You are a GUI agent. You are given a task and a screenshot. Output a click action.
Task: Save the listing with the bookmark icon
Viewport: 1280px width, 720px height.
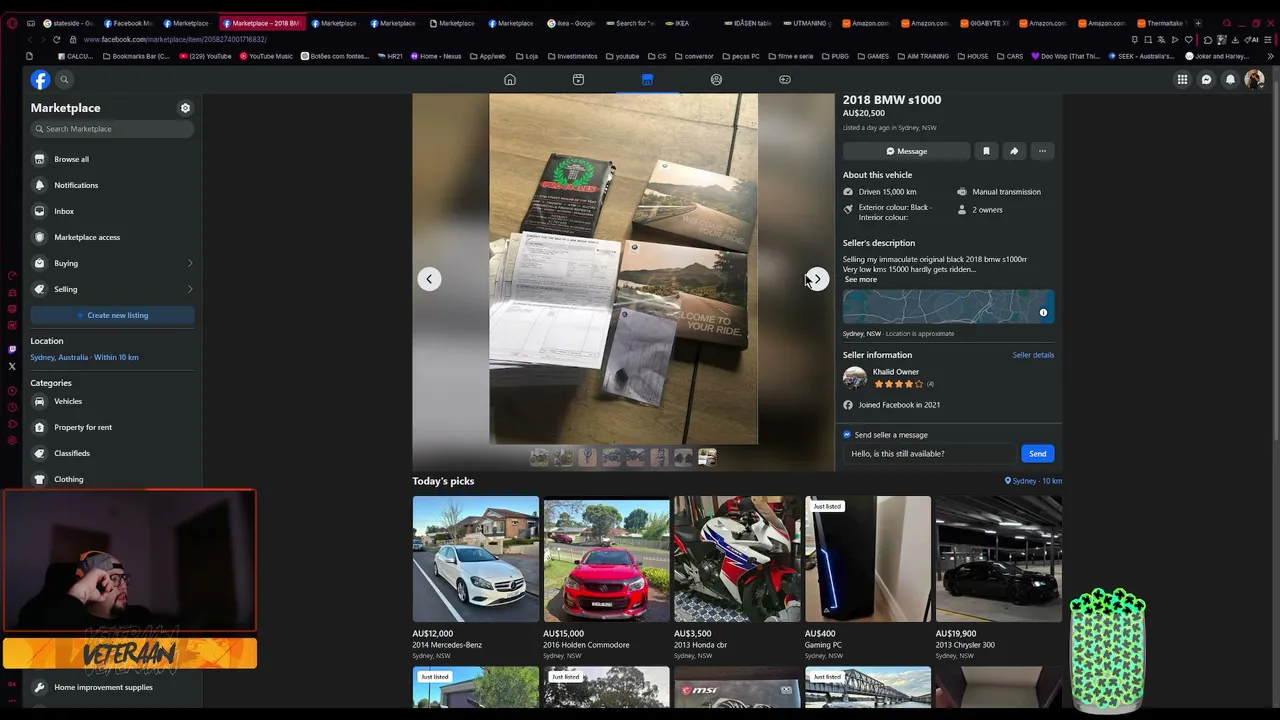(986, 151)
